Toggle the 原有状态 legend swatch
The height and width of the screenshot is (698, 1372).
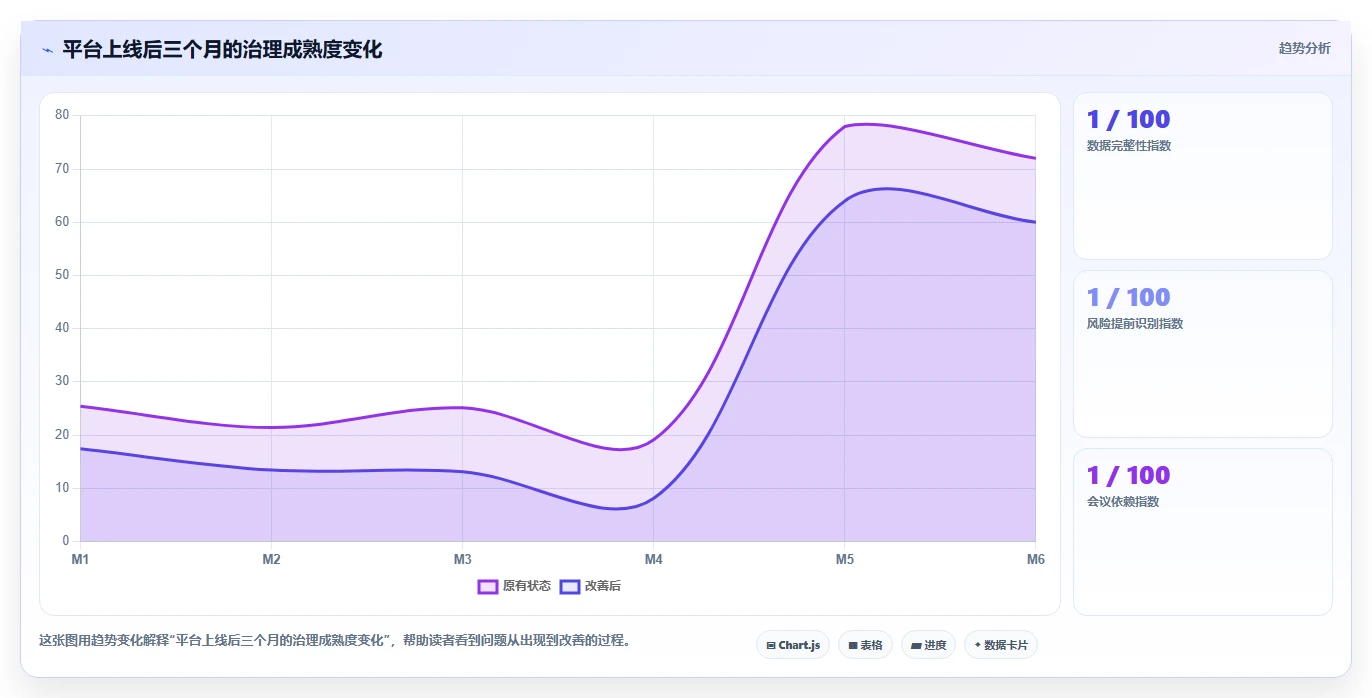(x=488, y=586)
